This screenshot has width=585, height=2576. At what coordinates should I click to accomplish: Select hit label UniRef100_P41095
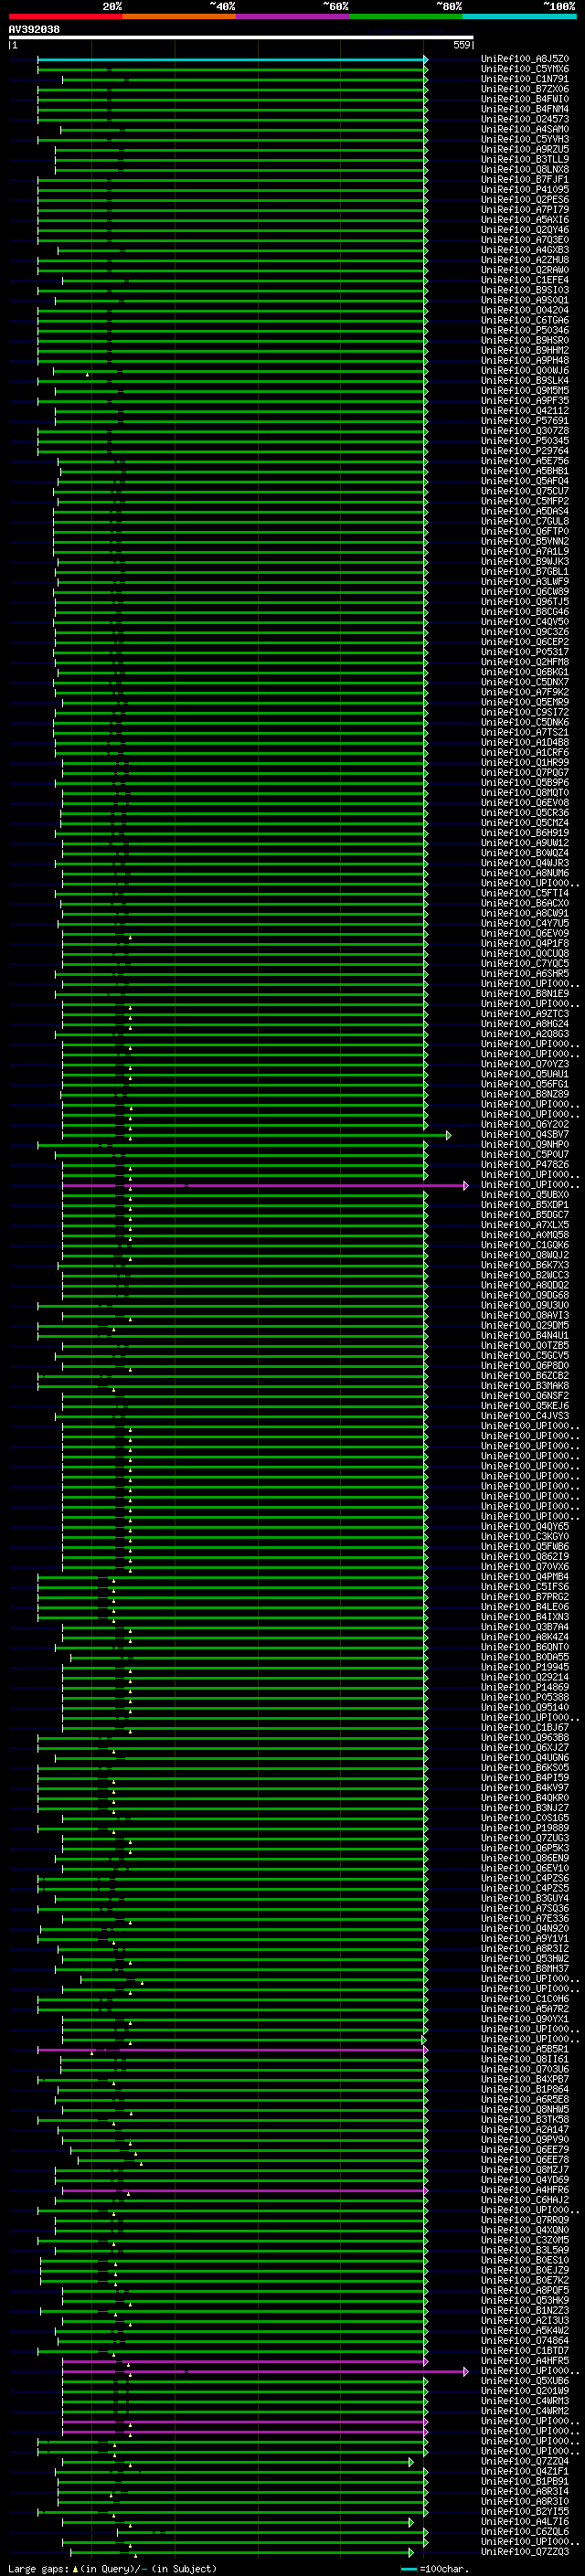525,190
